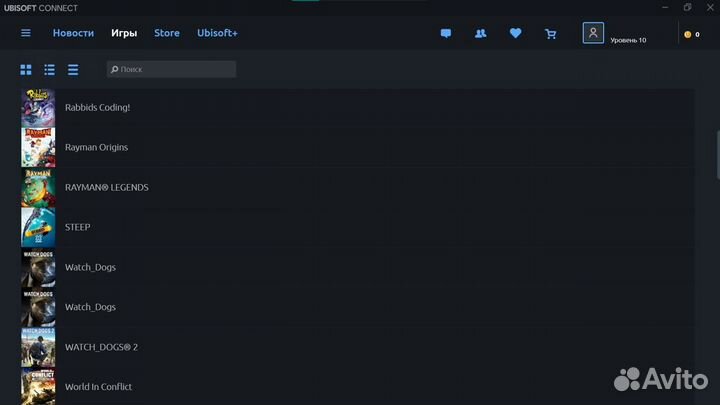Select the Игры tab
The image size is (720, 405).
(124, 33)
